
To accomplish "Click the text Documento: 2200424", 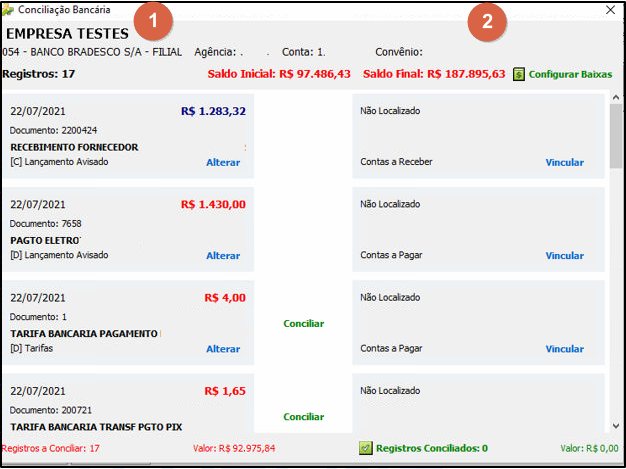I will [53, 131].
